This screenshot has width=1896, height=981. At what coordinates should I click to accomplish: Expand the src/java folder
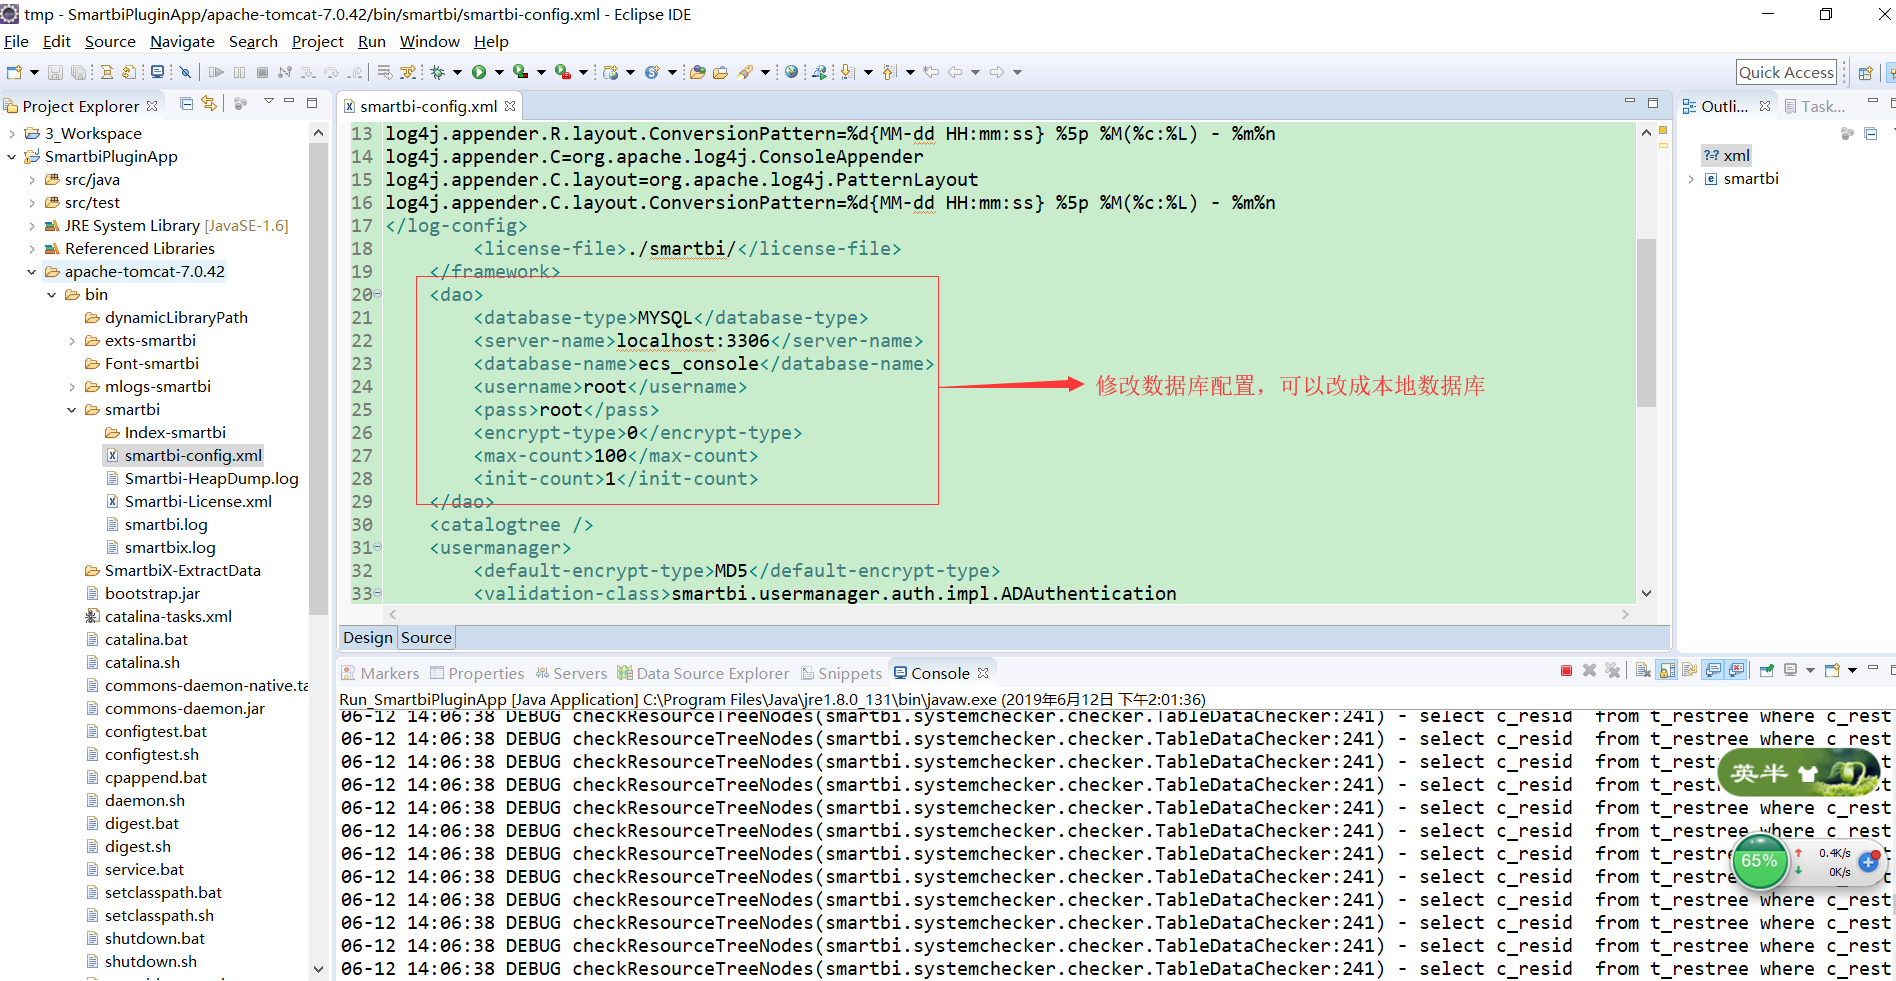tap(31, 179)
